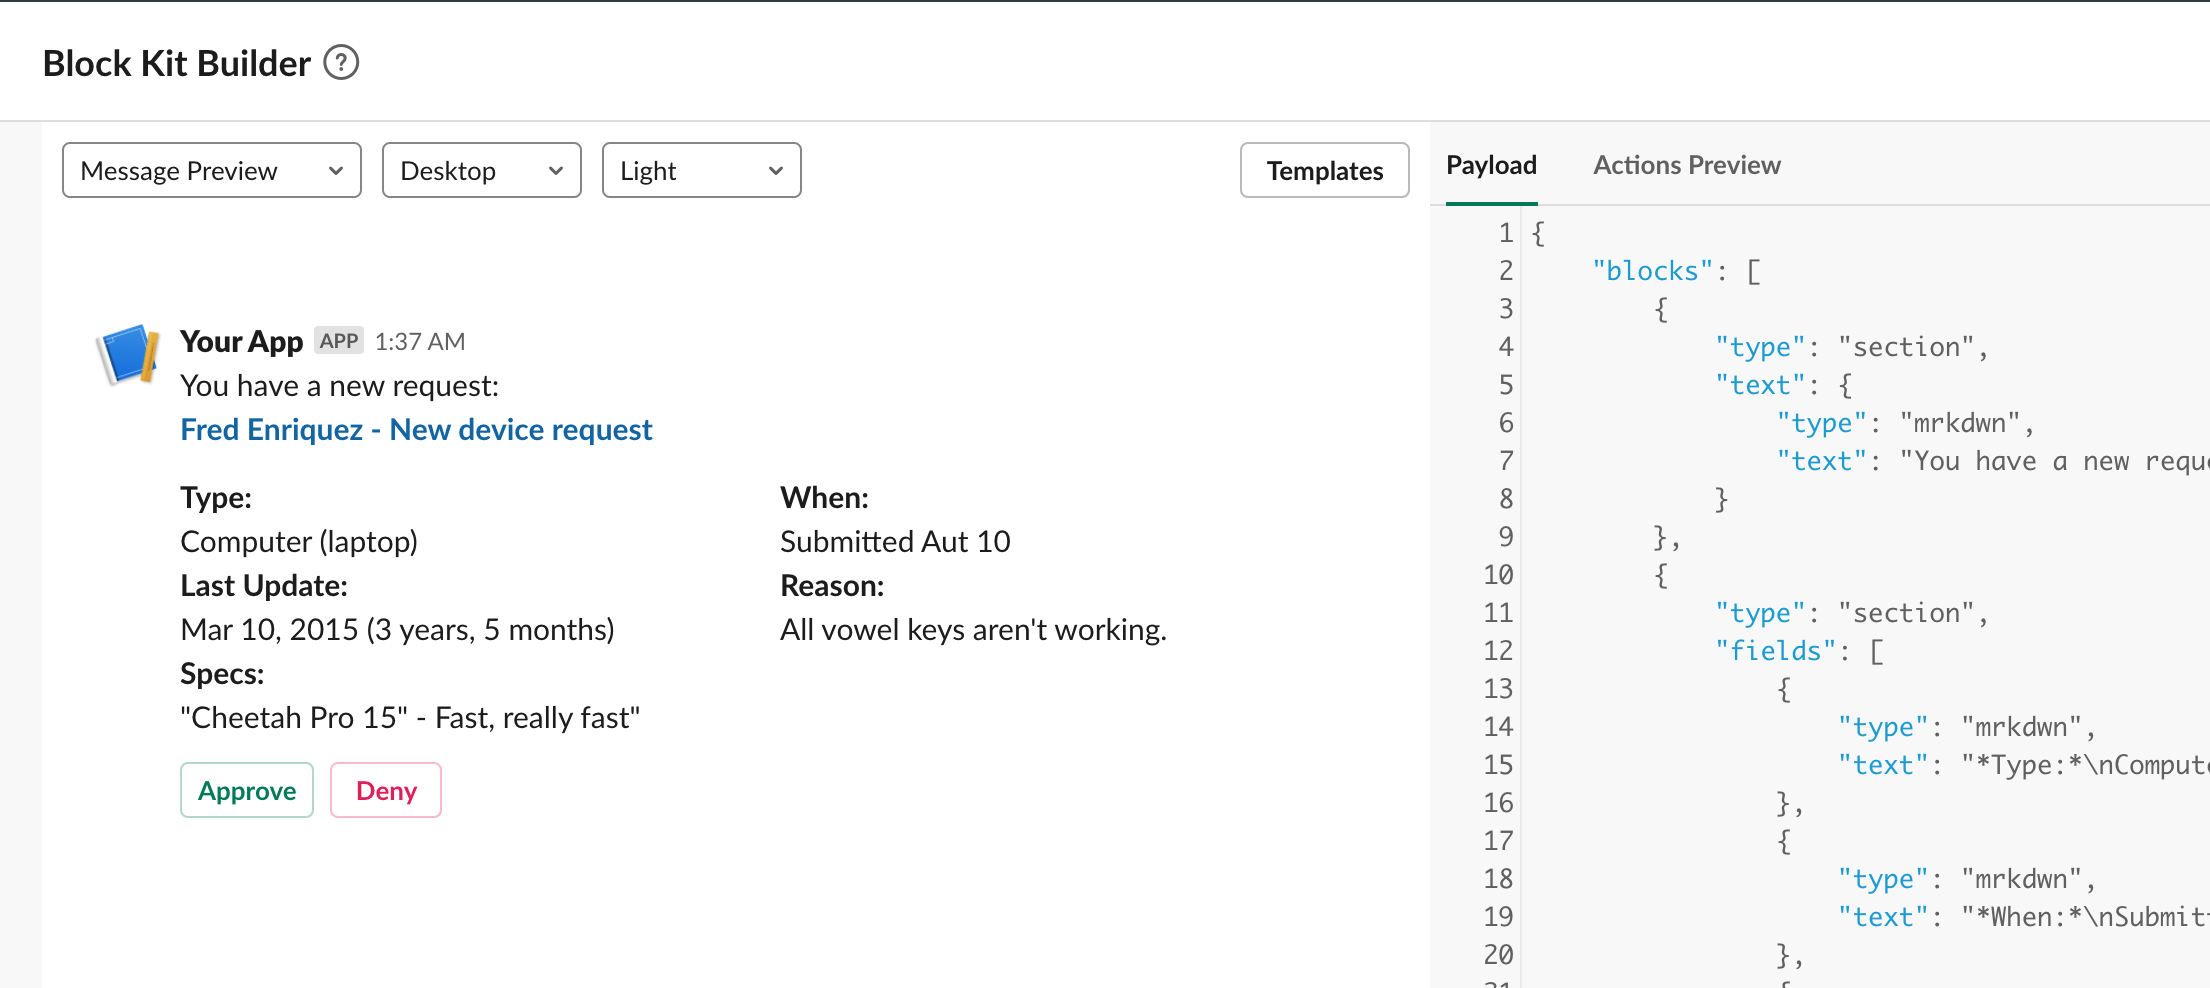Open the Fred Enriquez device request link
This screenshot has height=988, width=2210.
tap(416, 429)
